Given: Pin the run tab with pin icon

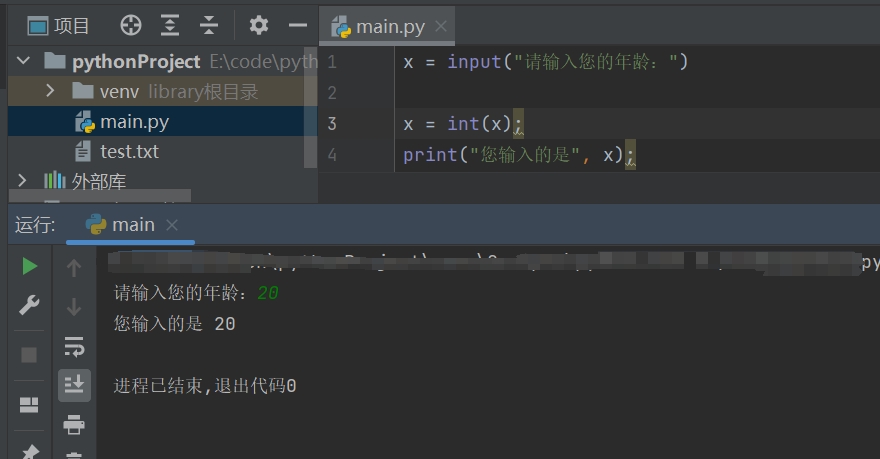Looking at the screenshot, I should point(29,451).
